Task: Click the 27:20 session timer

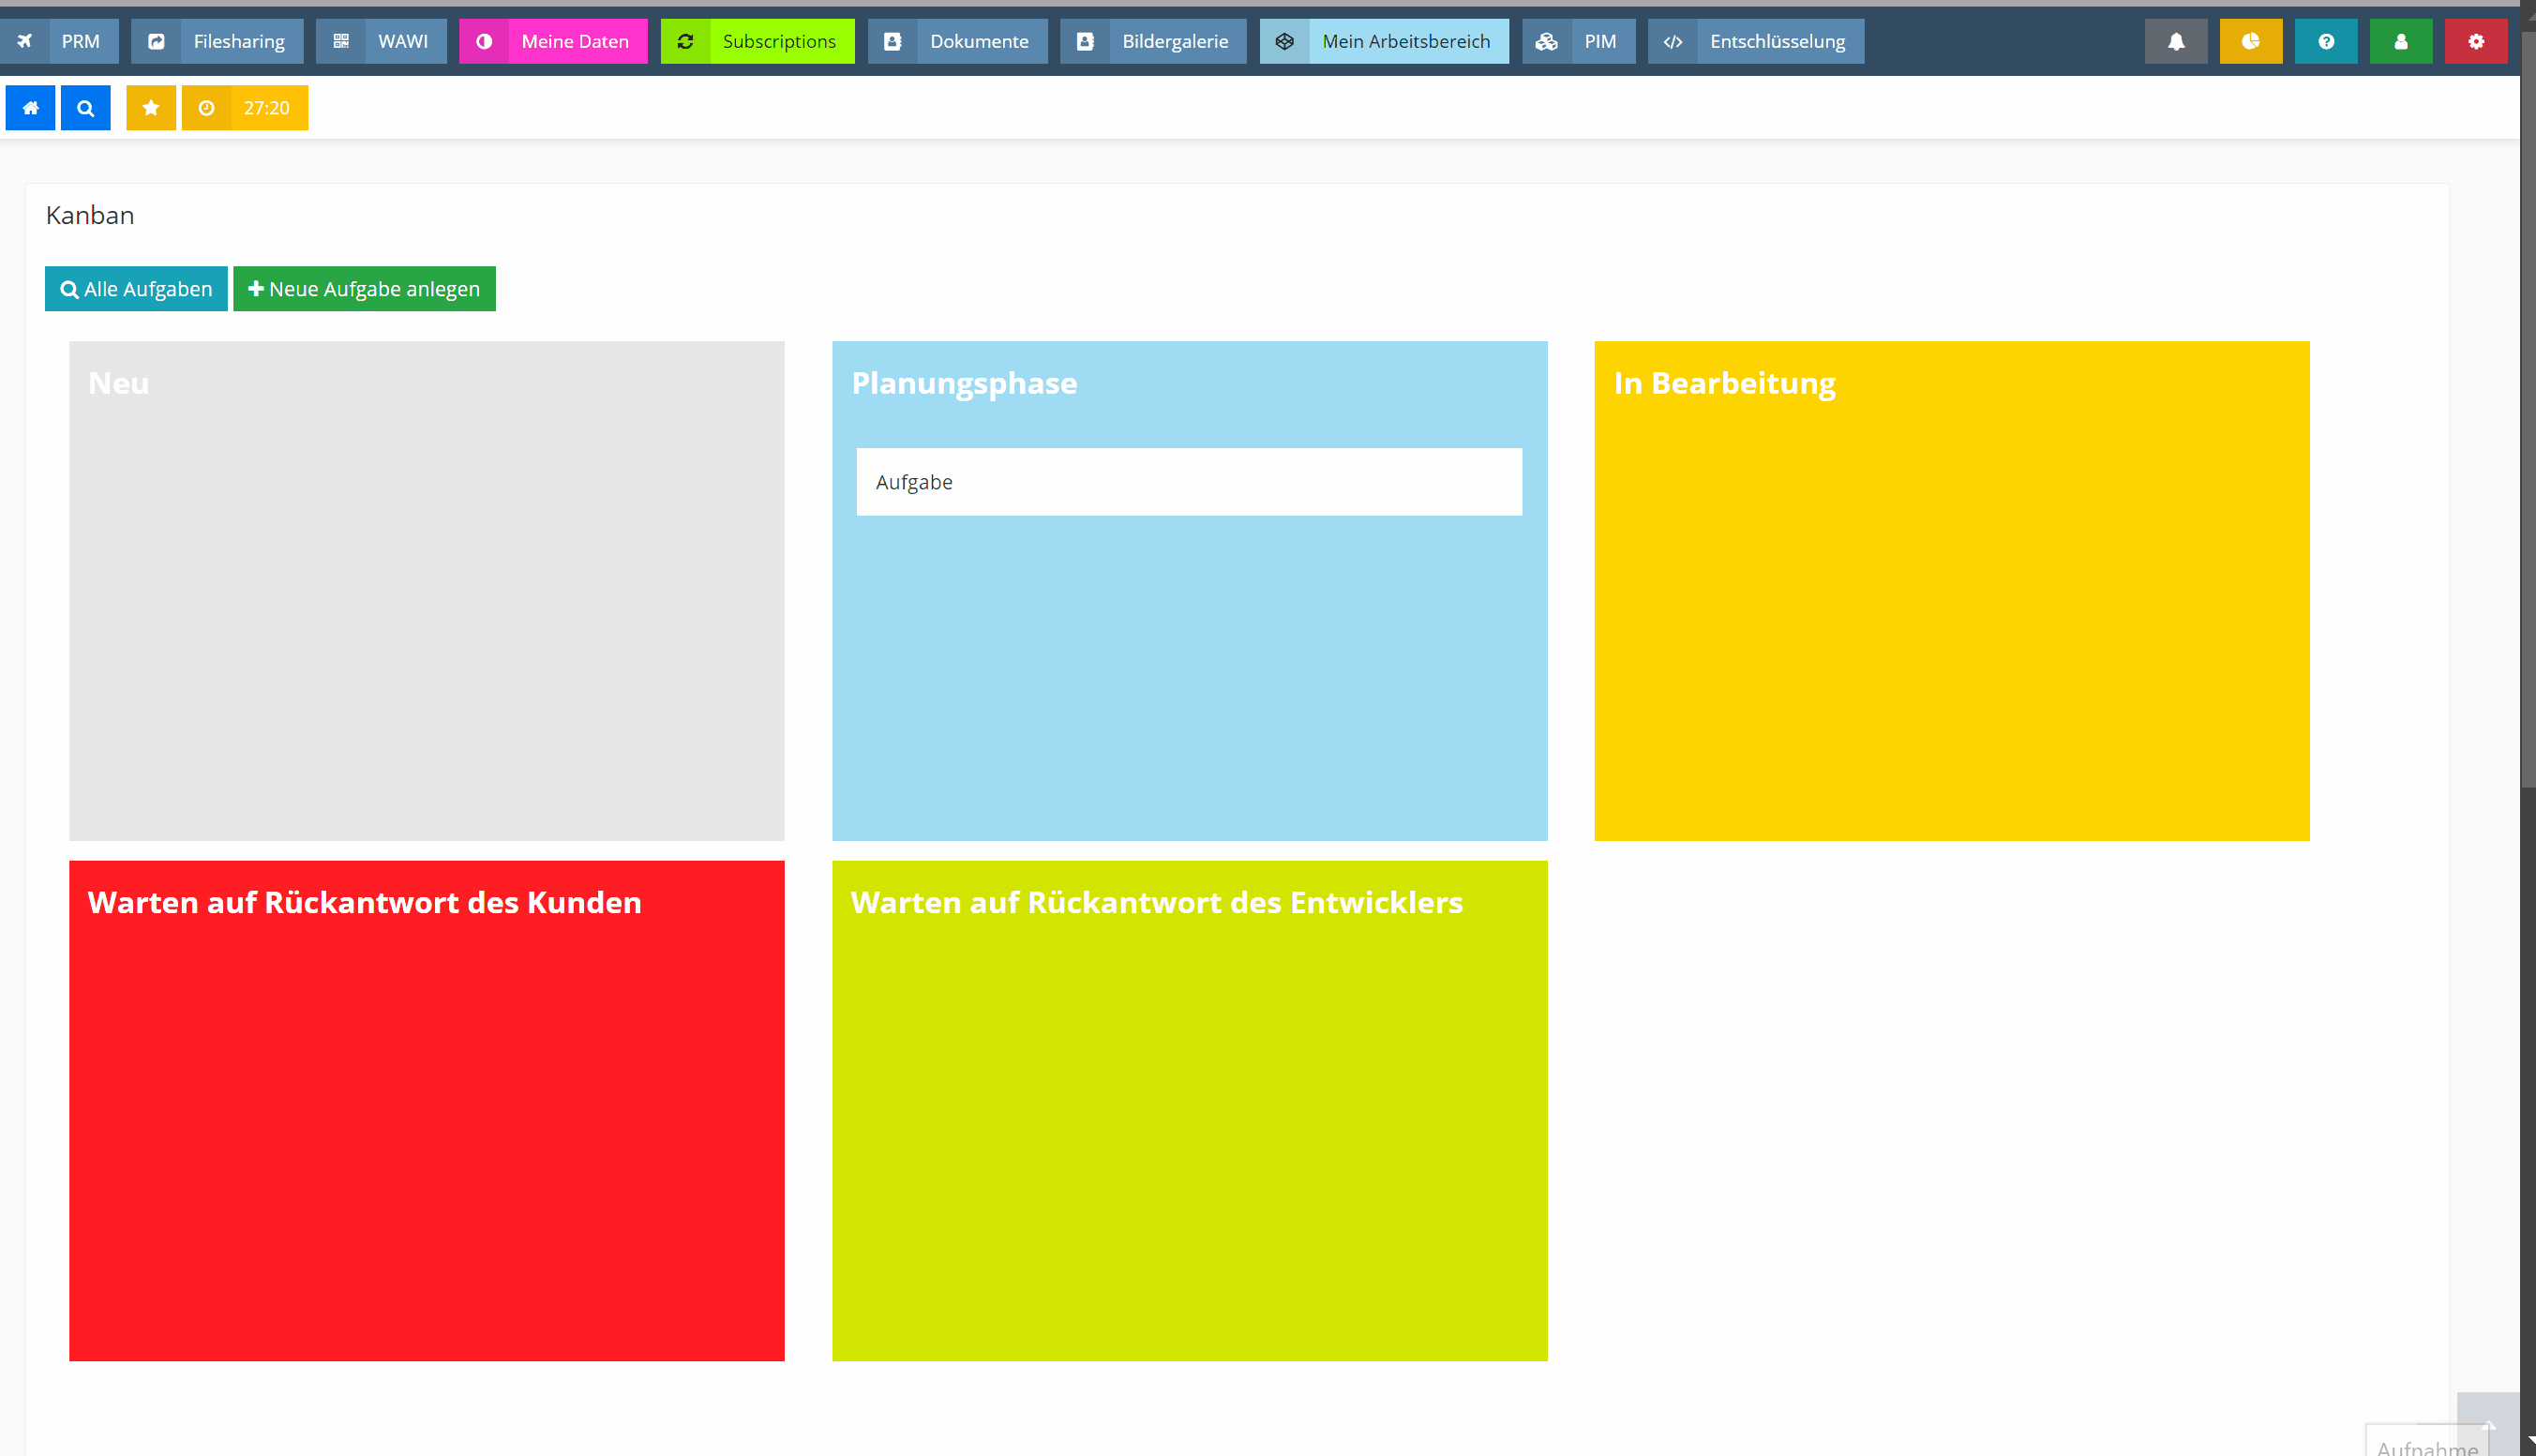Action: [x=245, y=108]
